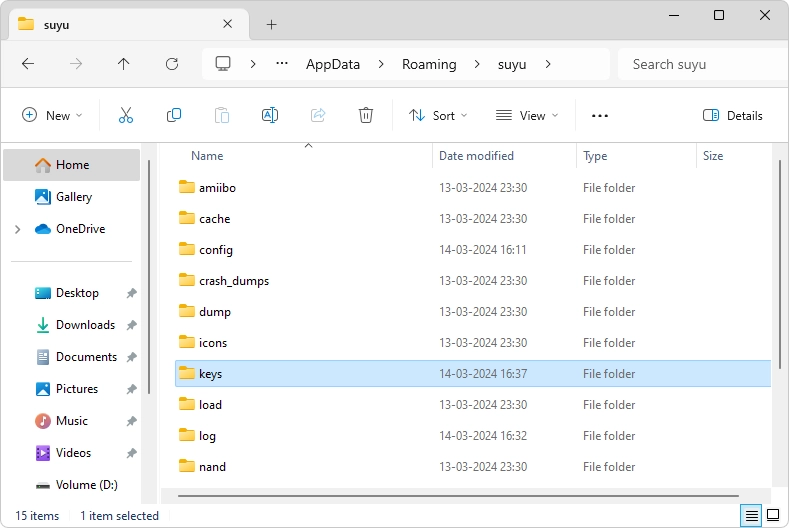Open the View dropdown menu
The height and width of the screenshot is (528, 789).
coord(527,116)
